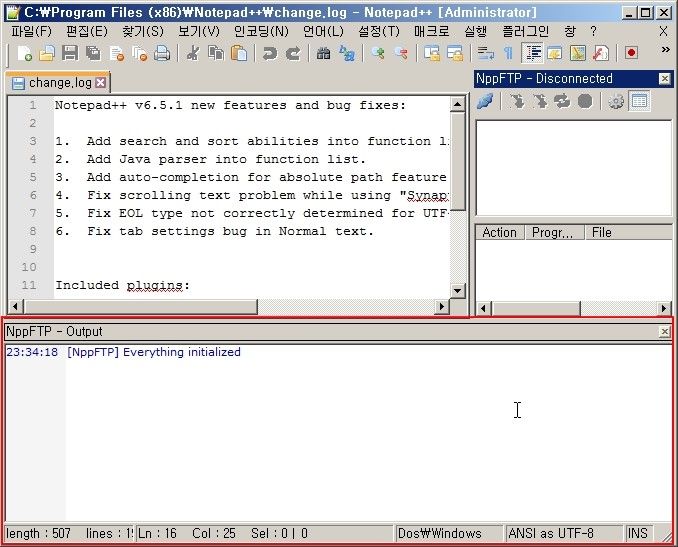Click the NppFTP download file icon
The height and width of the screenshot is (547, 678).
coord(516,102)
